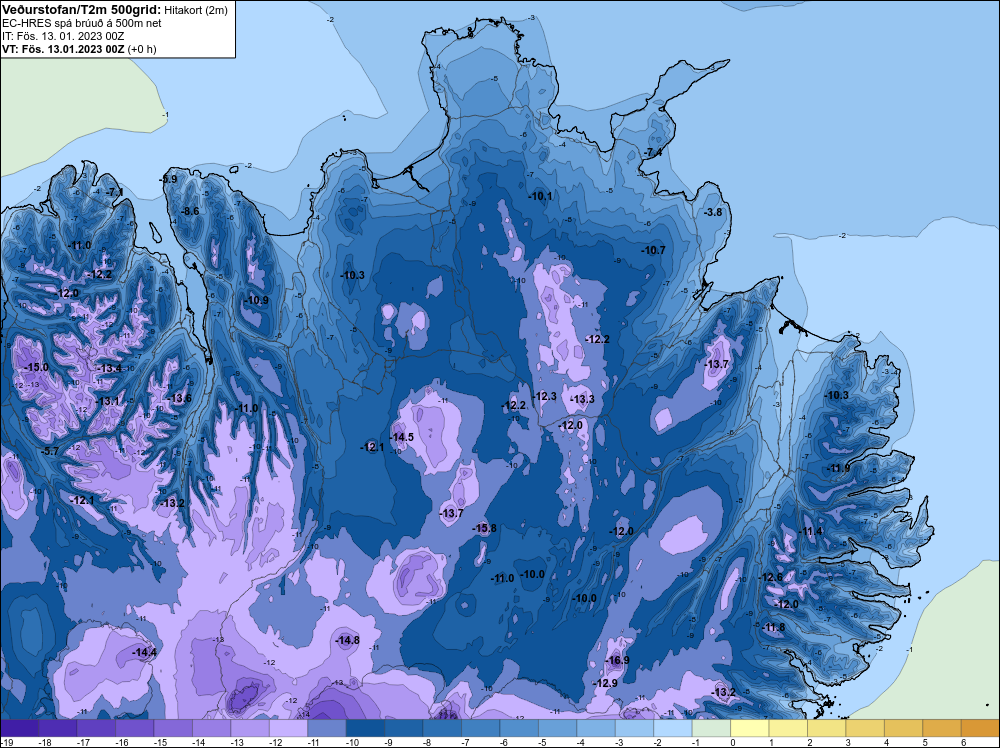Screen dimensions: 1000x748
Task: Click the pale green -1 legend swatch
Action: pos(711,728)
